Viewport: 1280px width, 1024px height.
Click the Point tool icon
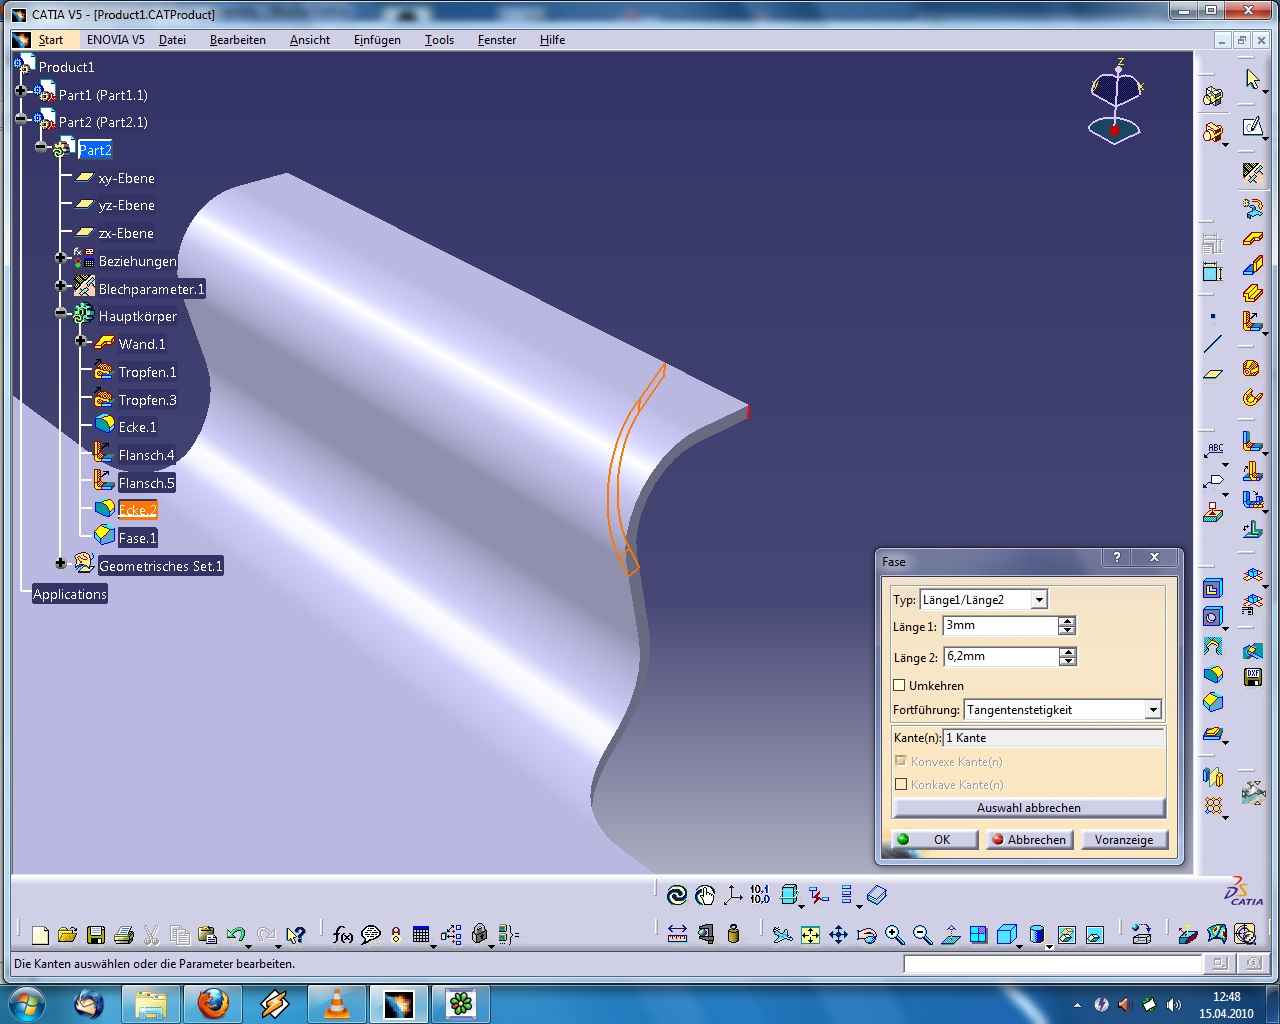point(1213,317)
